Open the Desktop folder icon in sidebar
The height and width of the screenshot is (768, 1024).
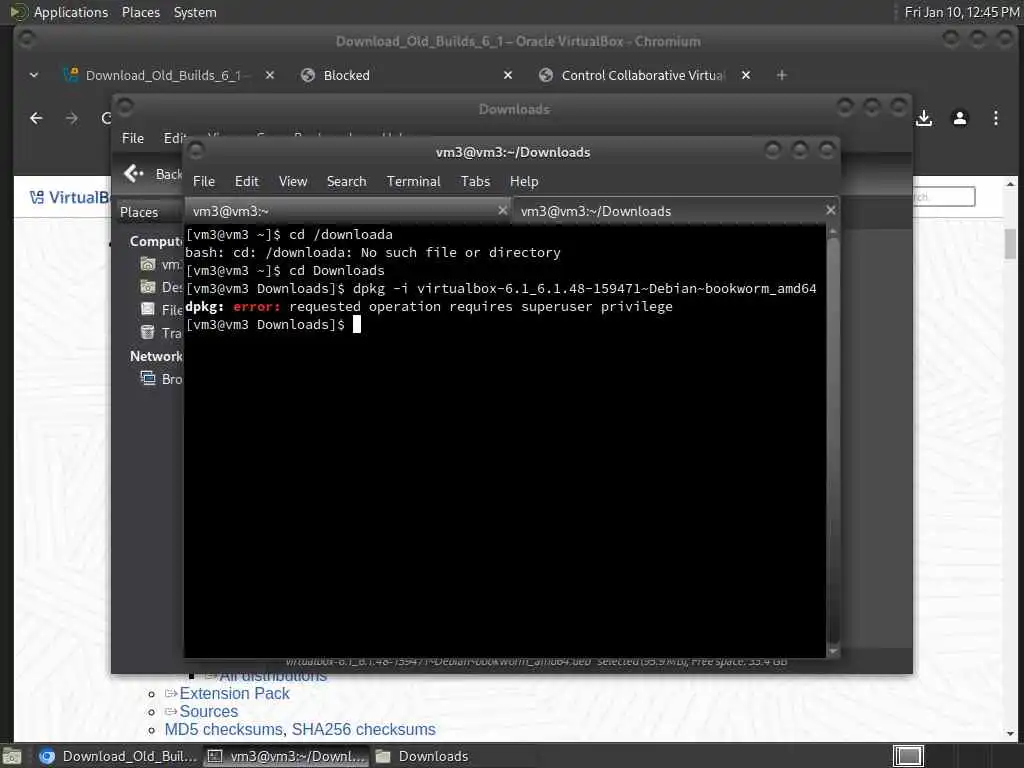[x=148, y=287]
